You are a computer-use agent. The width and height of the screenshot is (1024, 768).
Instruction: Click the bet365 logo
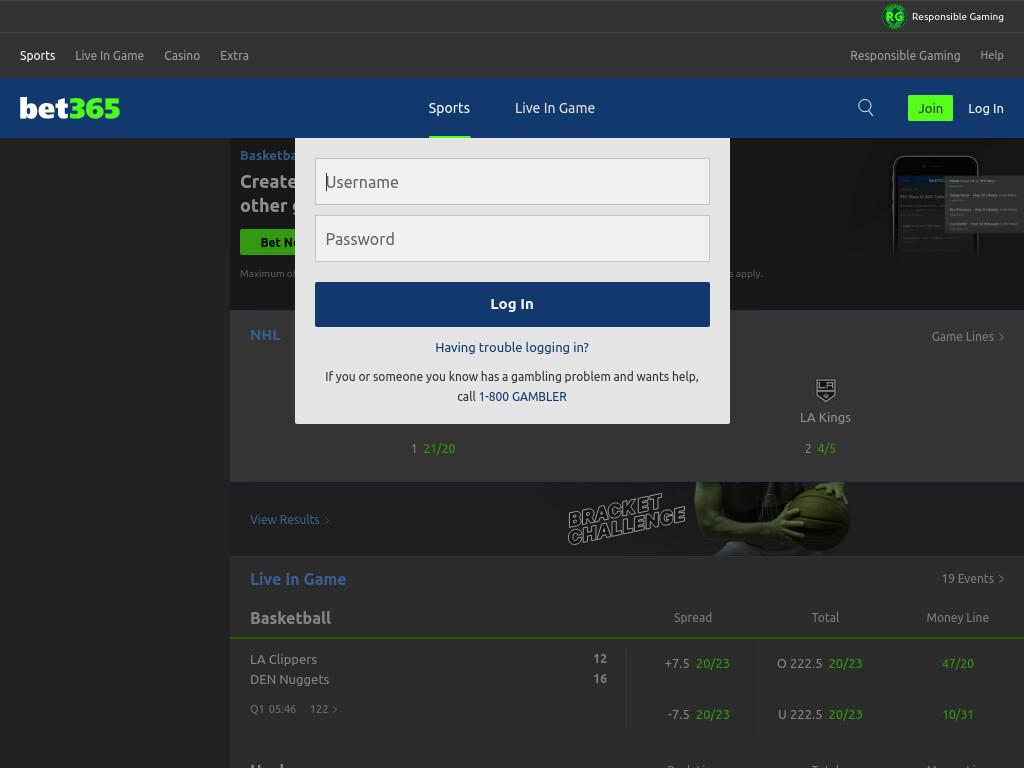(x=70, y=108)
